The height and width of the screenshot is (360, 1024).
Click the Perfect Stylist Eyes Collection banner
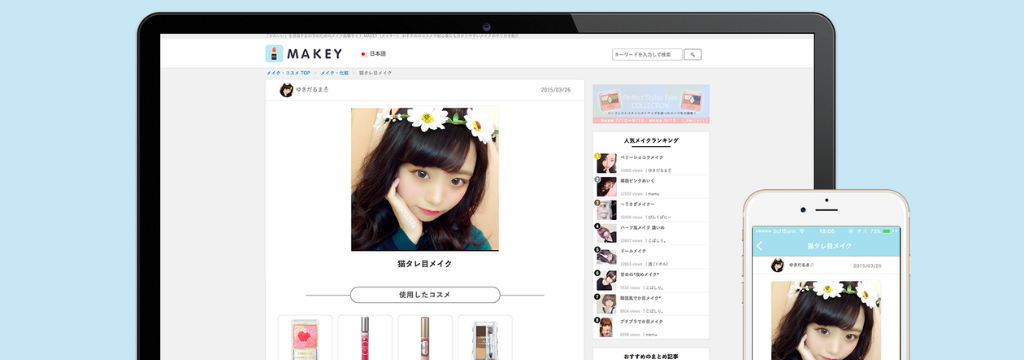[x=651, y=104]
